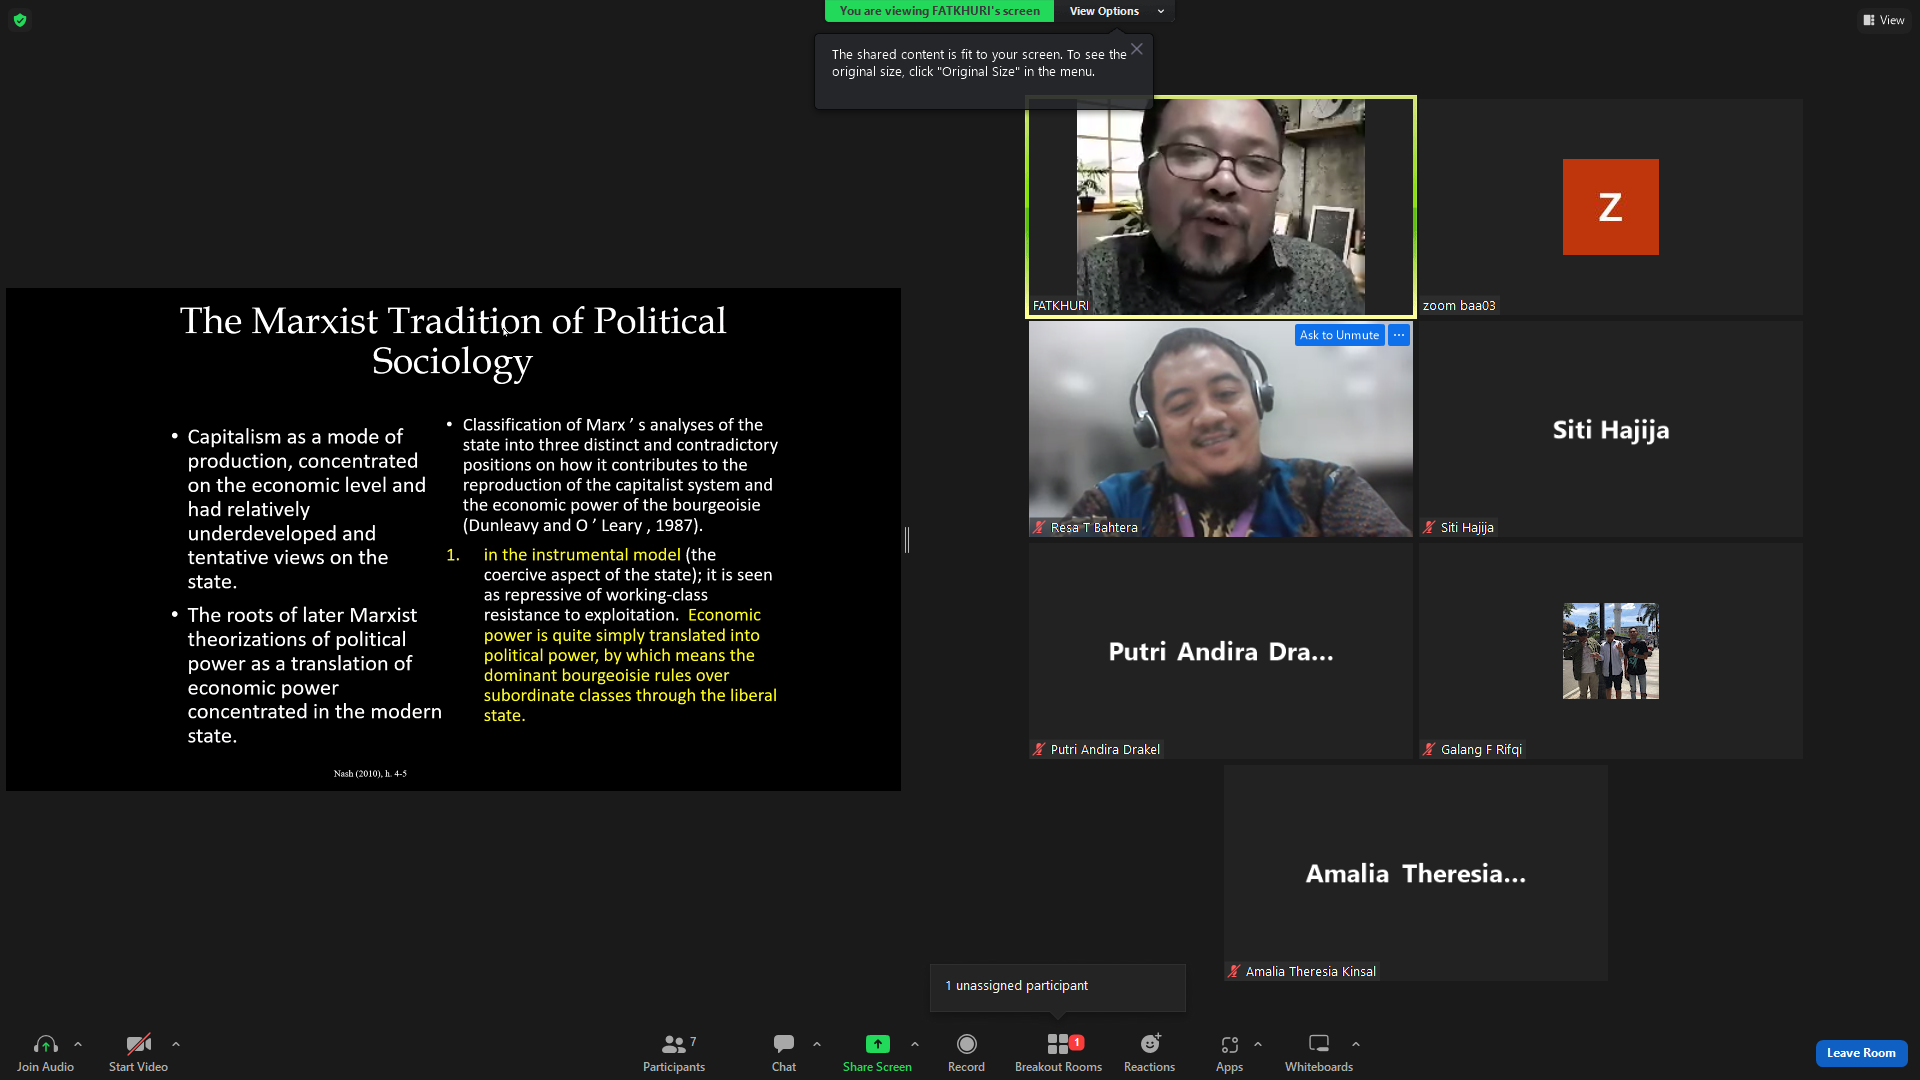The width and height of the screenshot is (1920, 1080).
Task: Select Siti Hajija's participant tile
Action: (1611, 429)
